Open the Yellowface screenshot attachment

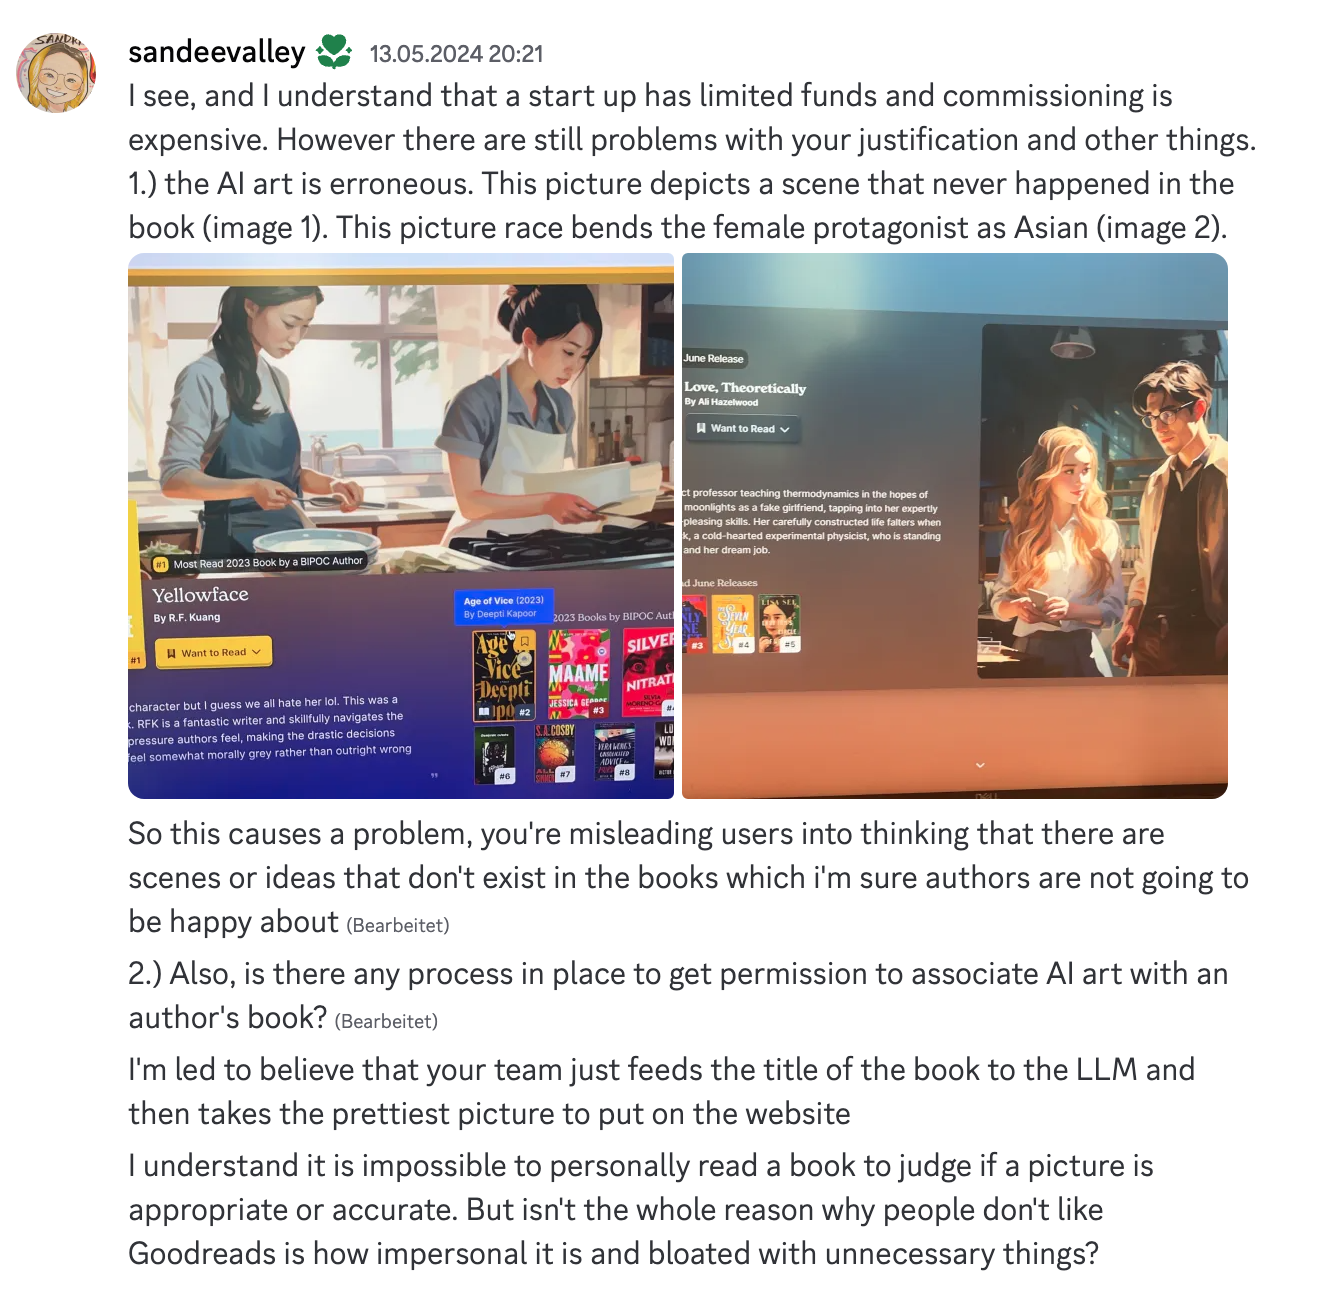[401, 526]
